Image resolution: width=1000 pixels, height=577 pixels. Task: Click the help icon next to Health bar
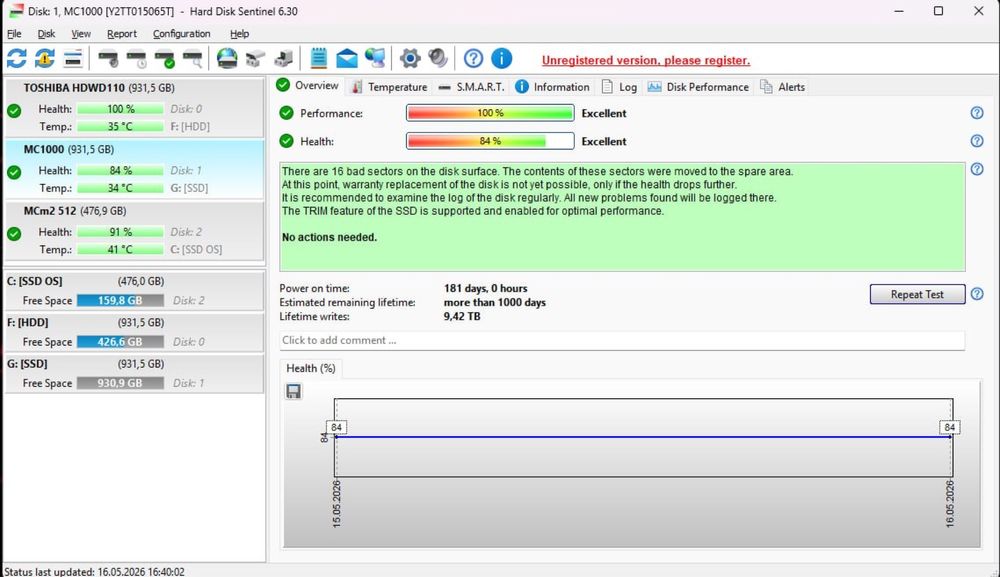(x=976, y=141)
